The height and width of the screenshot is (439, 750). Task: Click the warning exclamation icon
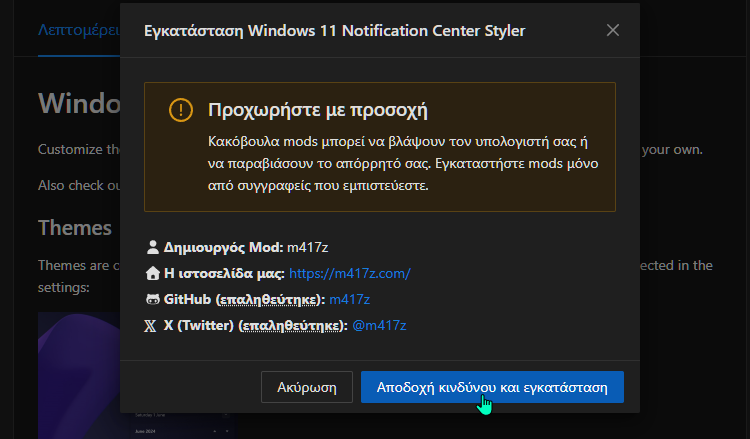pos(181,110)
